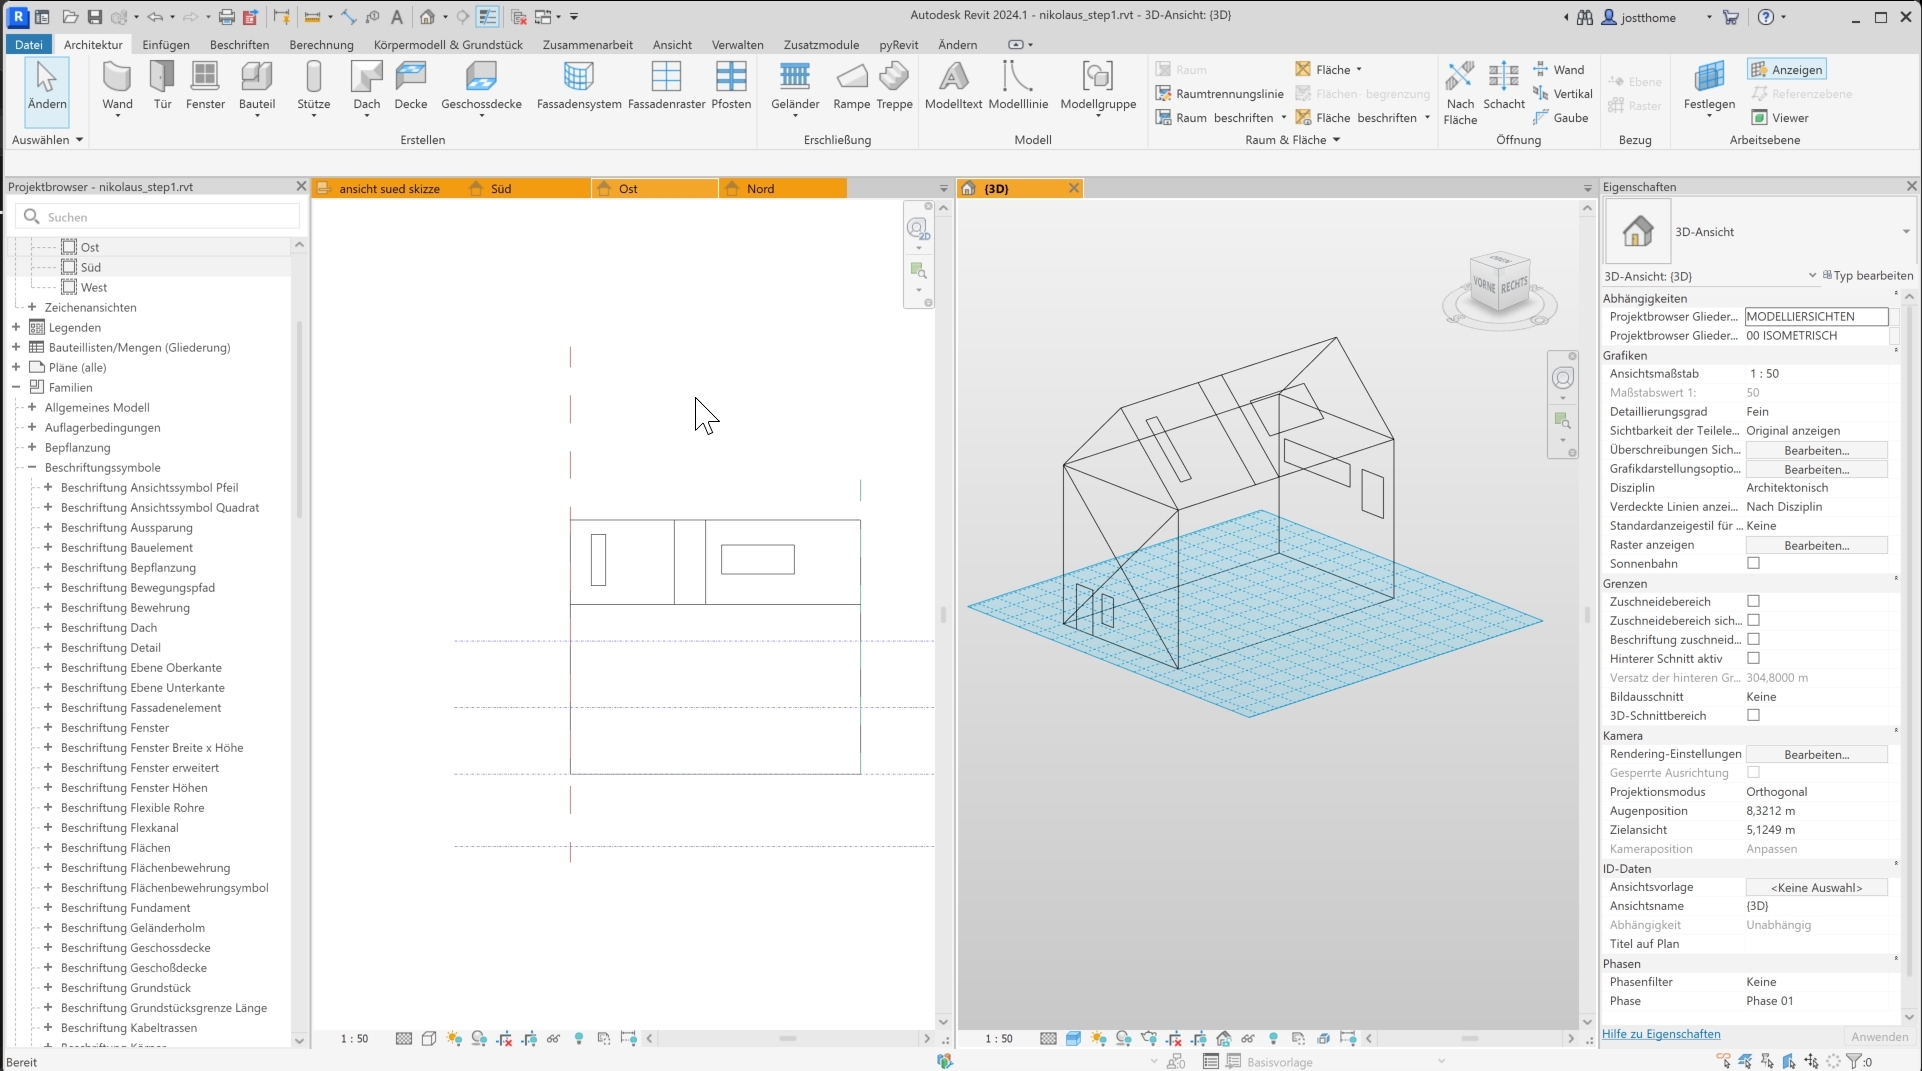Image resolution: width=1922 pixels, height=1071 pixels.
Task: Enable the Sonnenbahn checkbox
Action: [x=1753, y=564]
